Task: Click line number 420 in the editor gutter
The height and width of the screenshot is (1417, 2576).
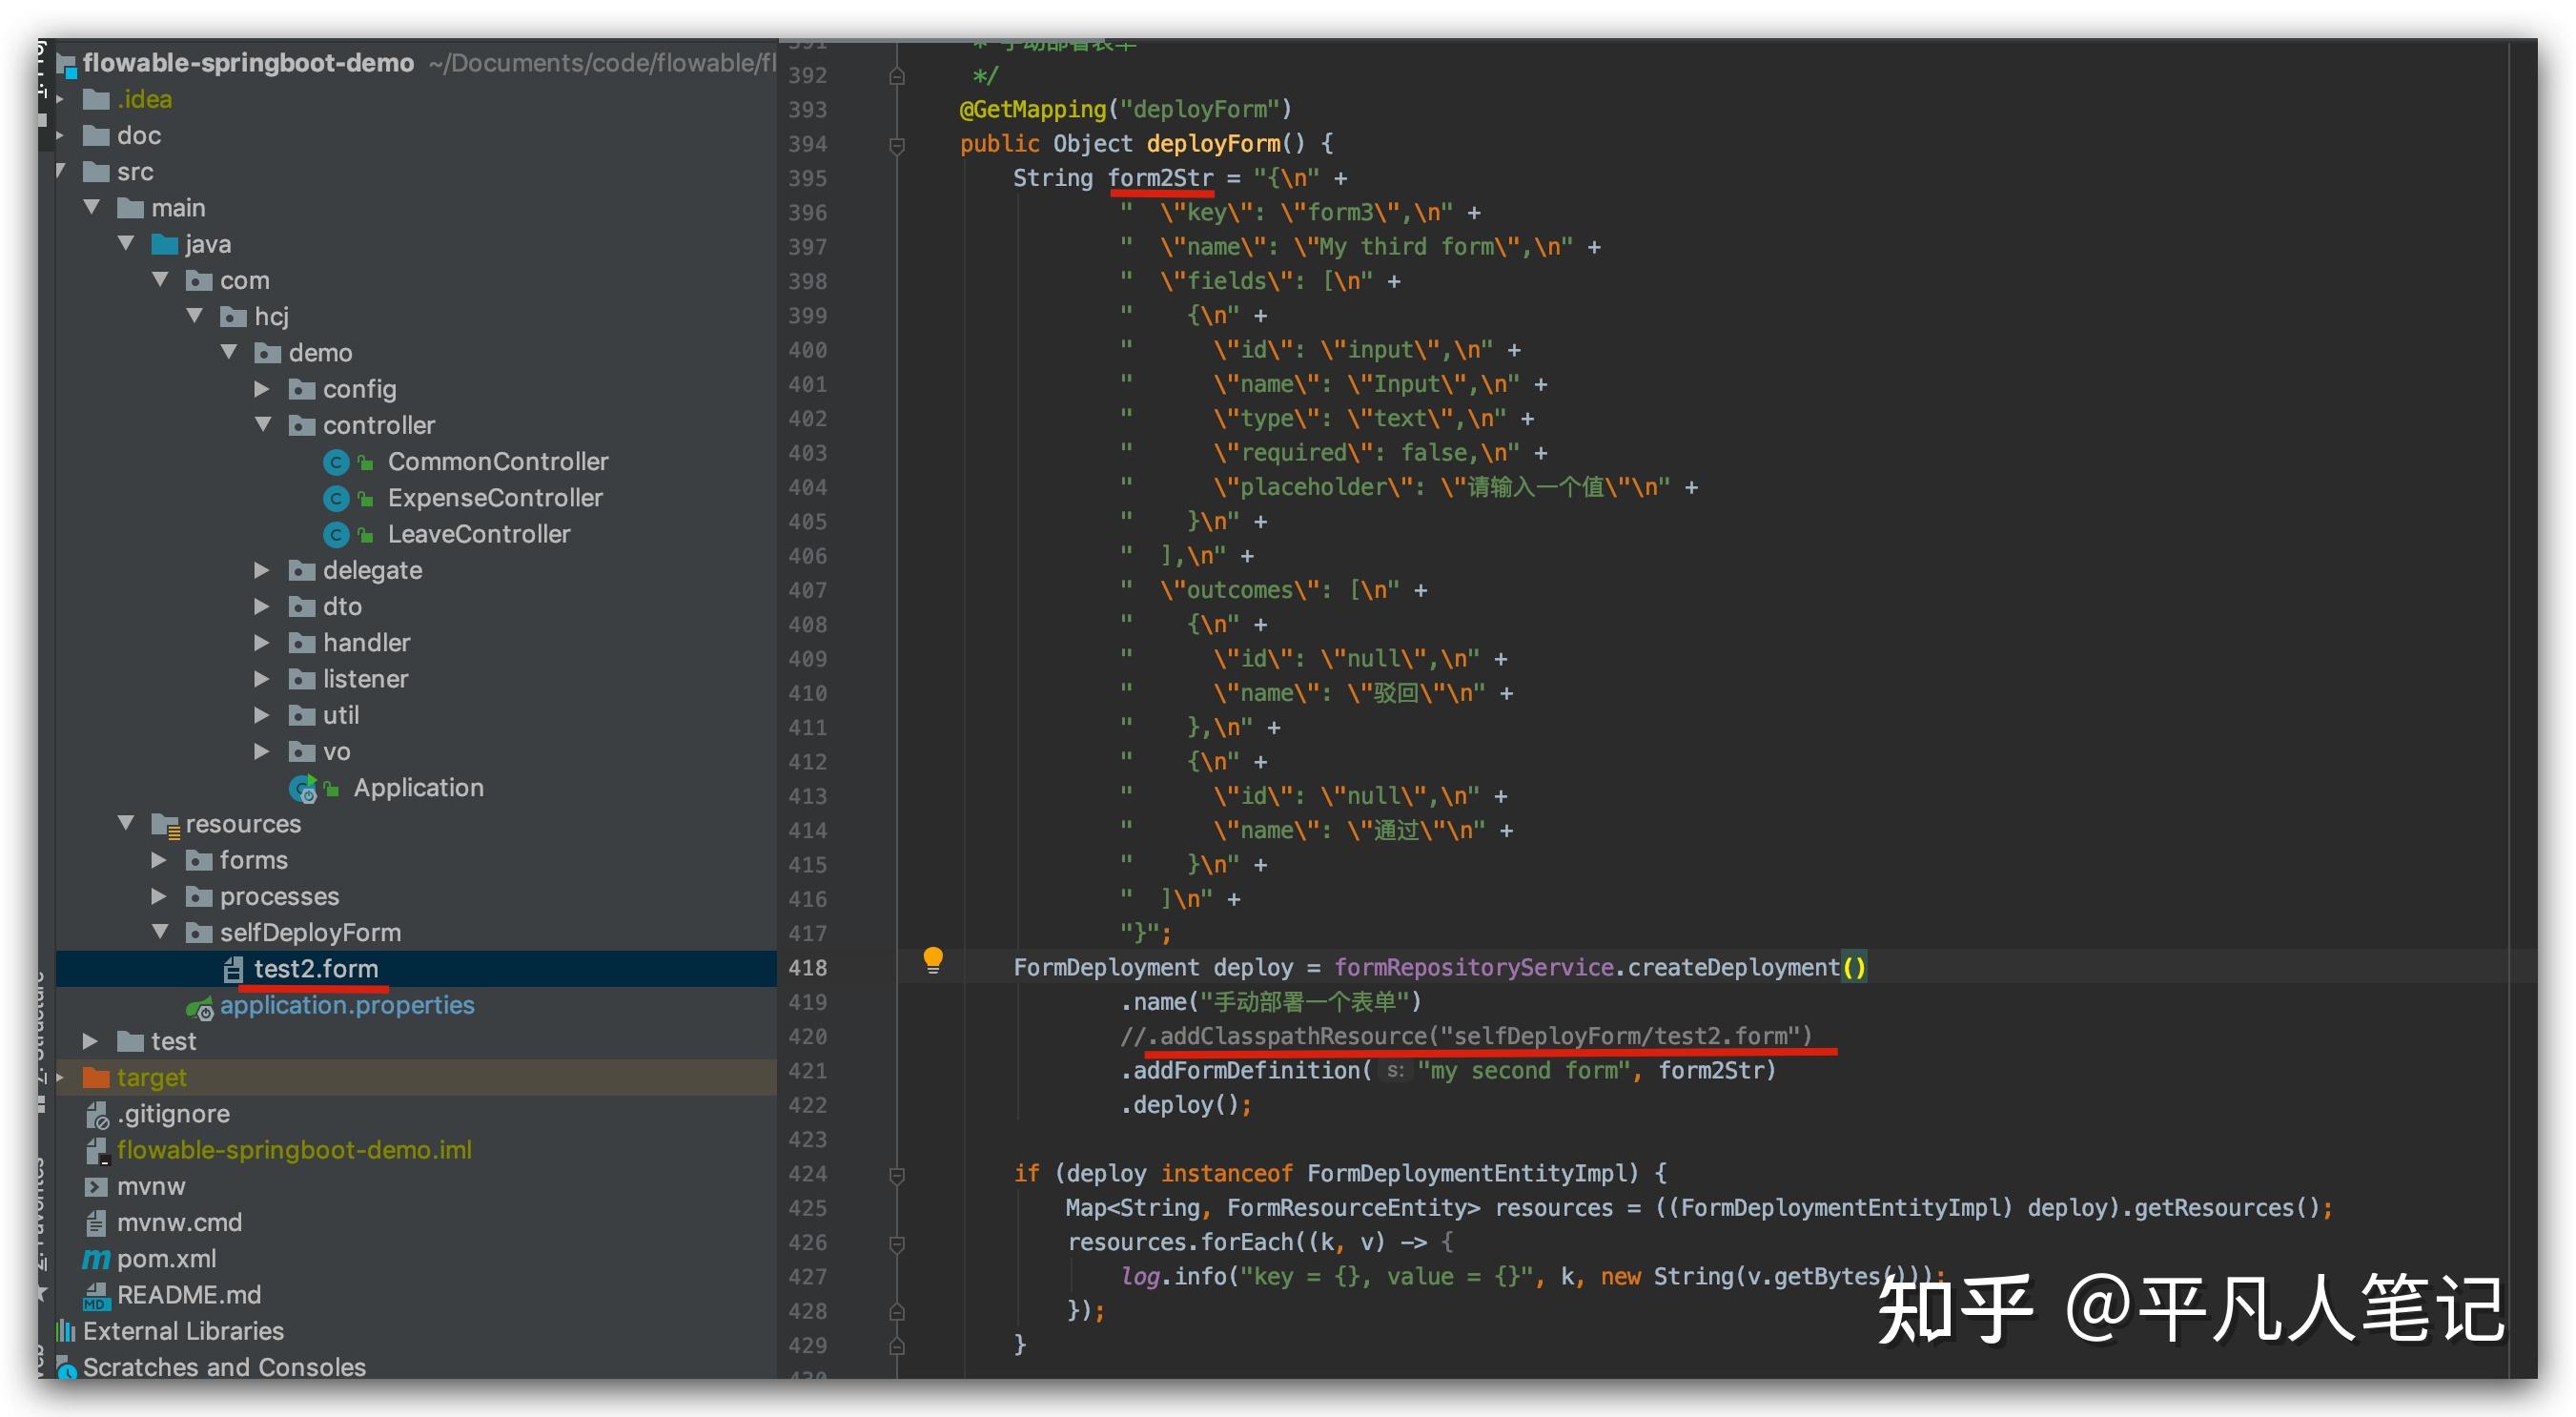Action: (808, 1037)
